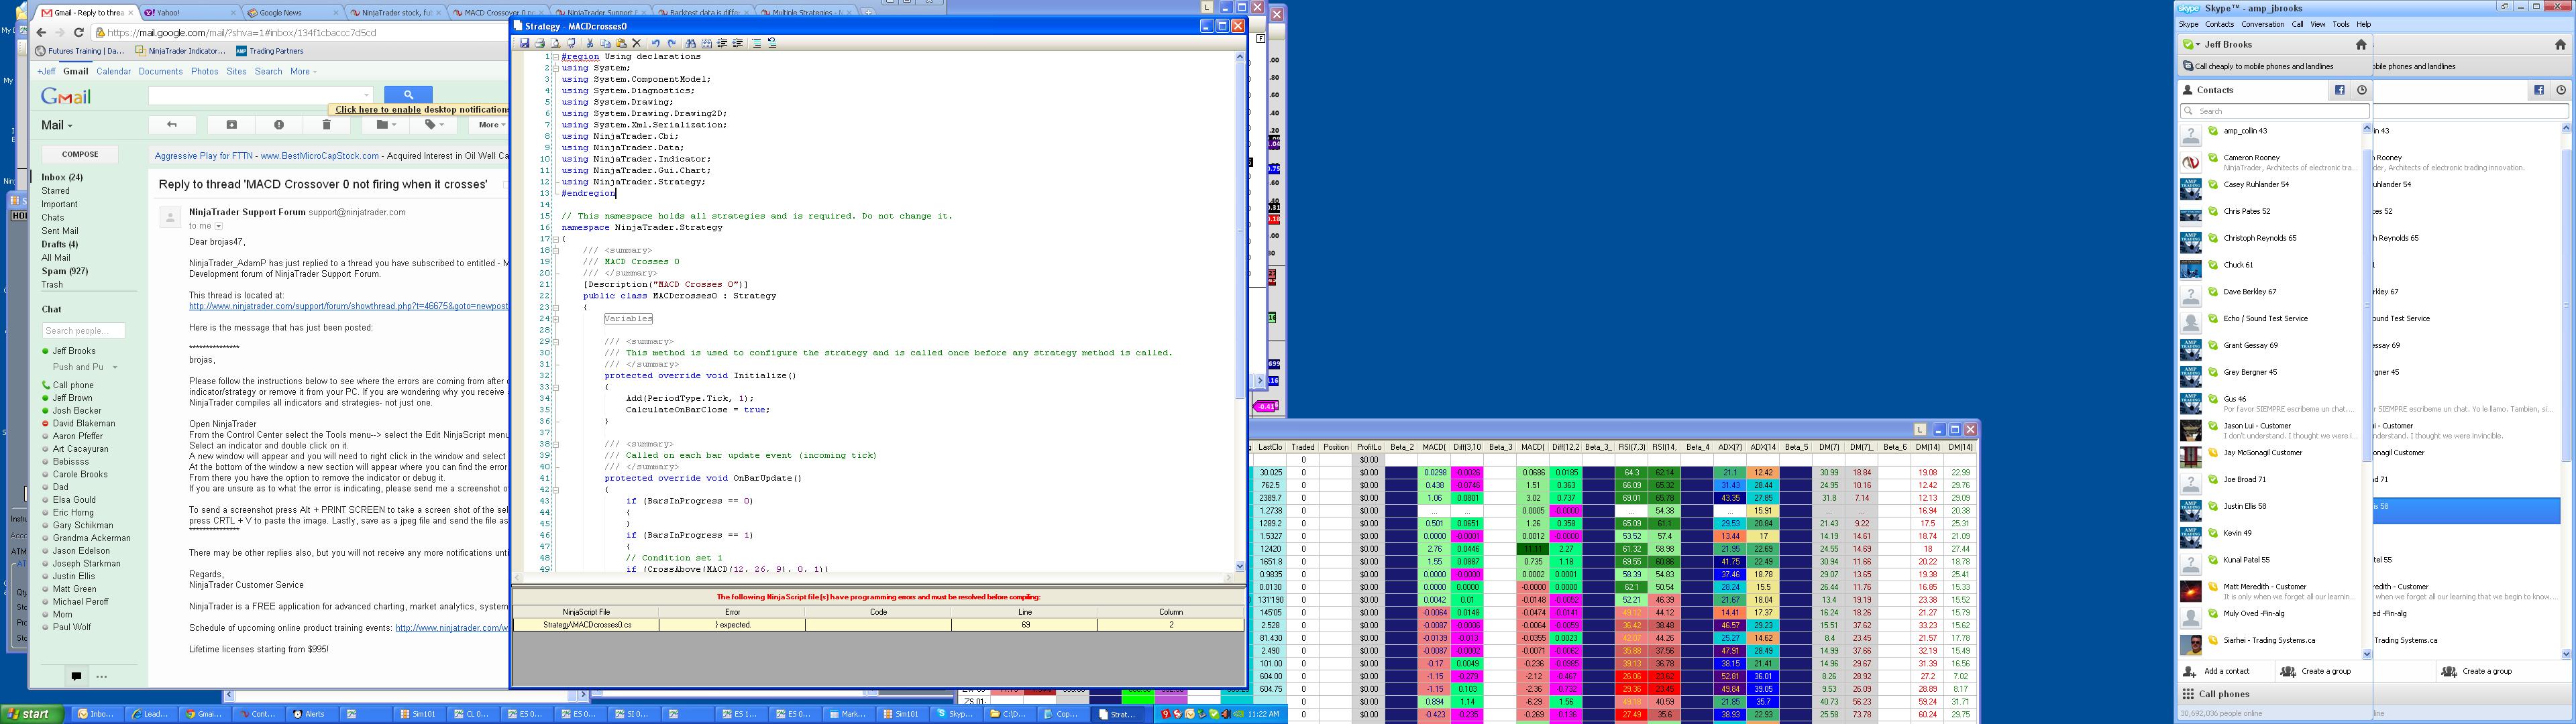Image resolution: width=2576 pixels, height=724 pixels.
Task: Open Gmail labels tag dropdown
Action: (435, 124)
